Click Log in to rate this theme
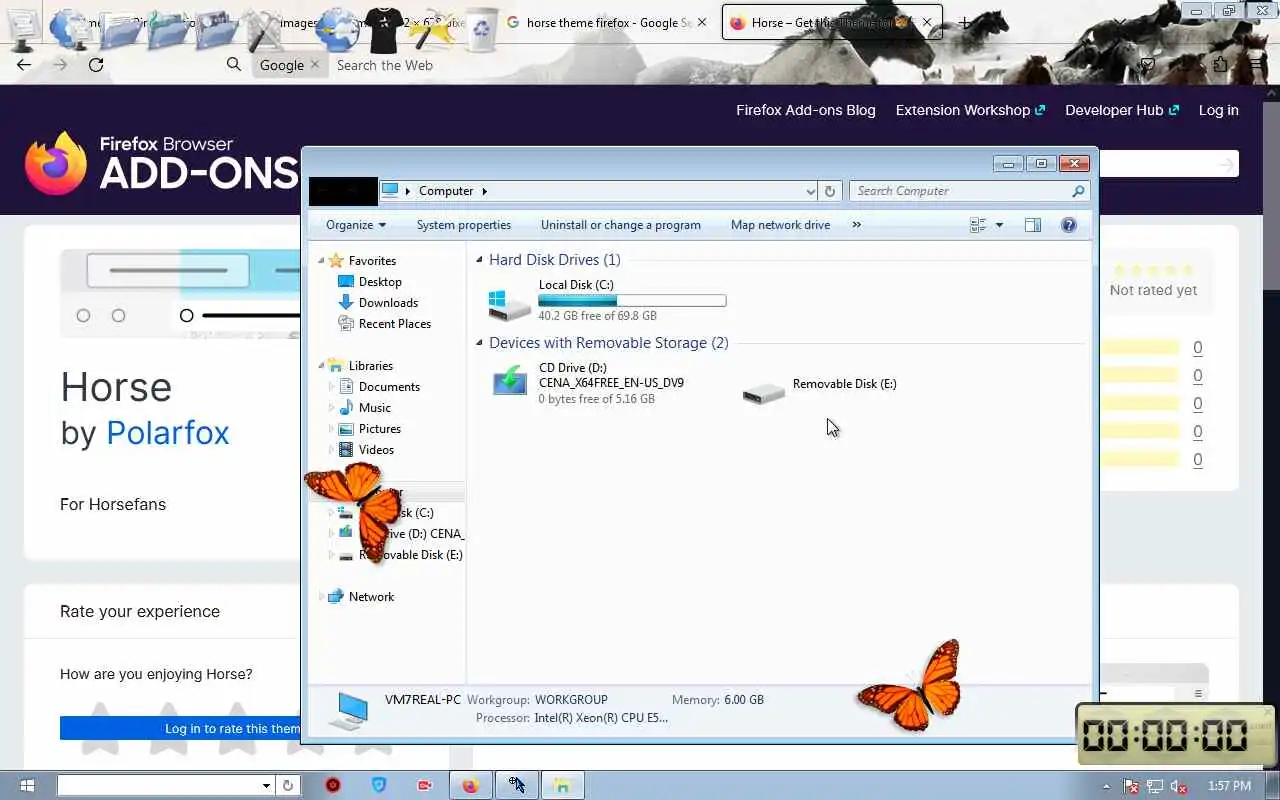Image resolution: width=1280 pixels, height=800 pixels. [x=180, y=728]
